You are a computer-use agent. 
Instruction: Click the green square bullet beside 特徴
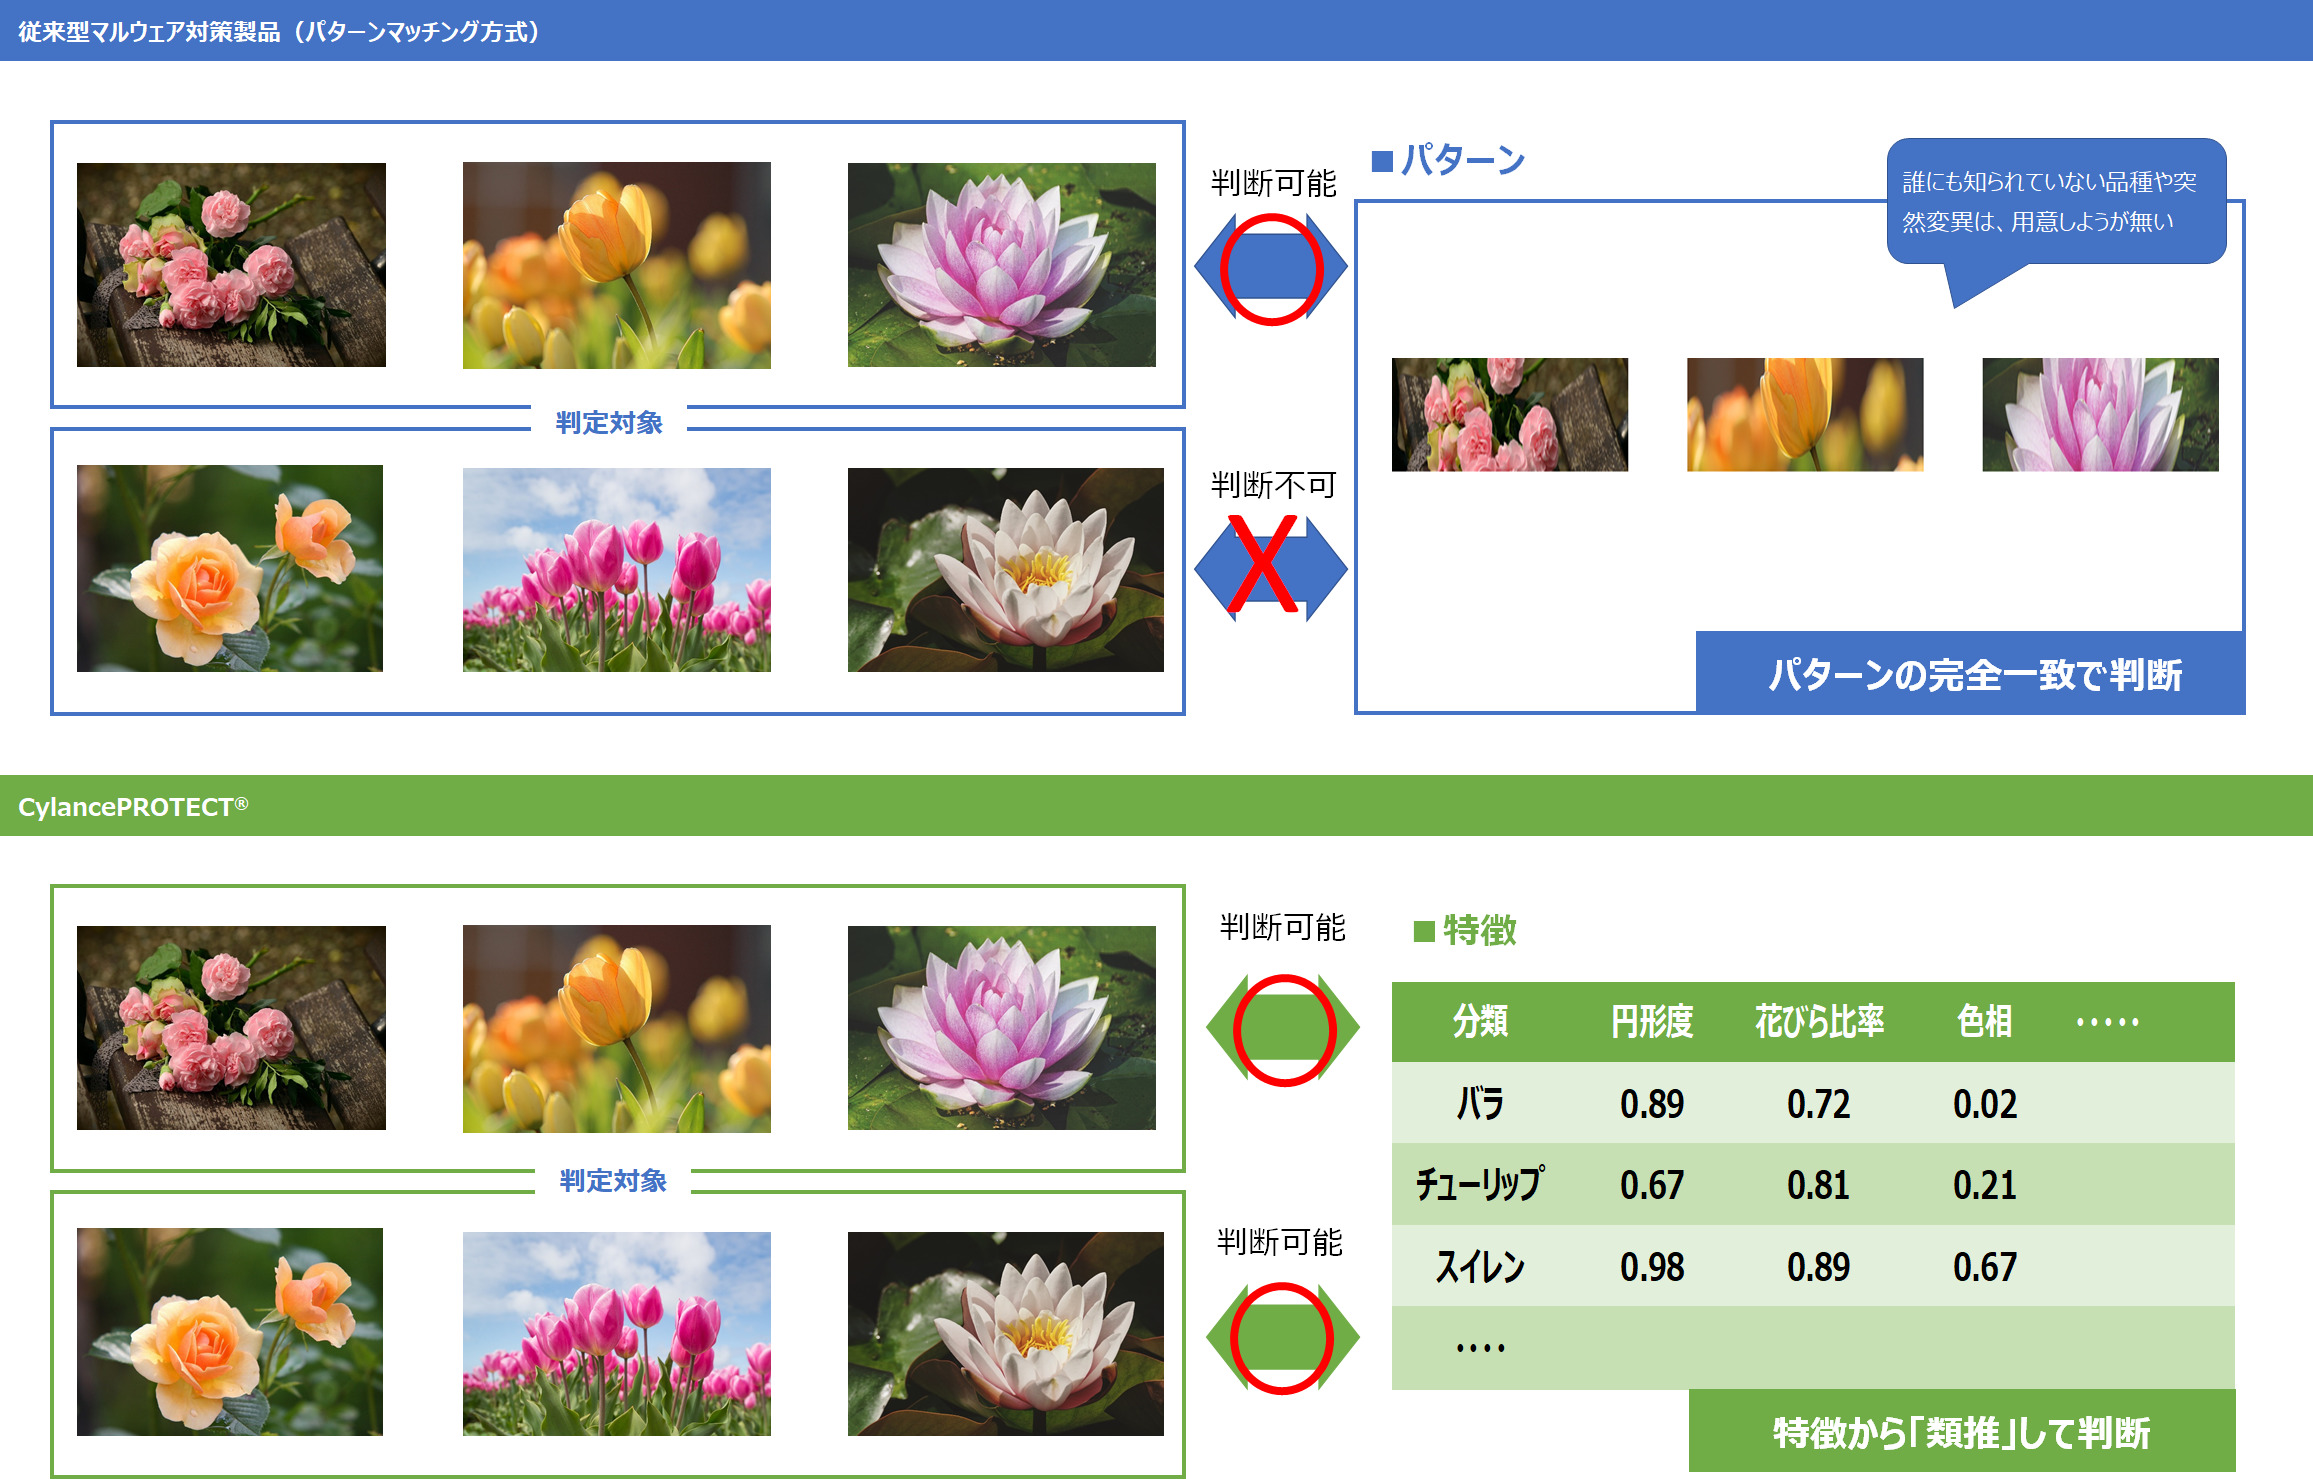coord(1423,932)
